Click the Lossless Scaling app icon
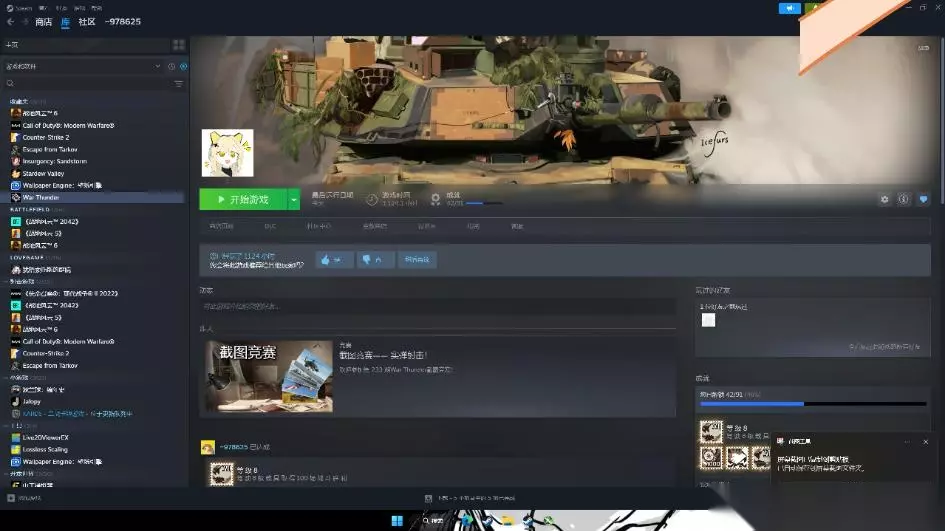The width and height of the screenshot is (945, 531). pyautogui.click(x=16, y=450)
